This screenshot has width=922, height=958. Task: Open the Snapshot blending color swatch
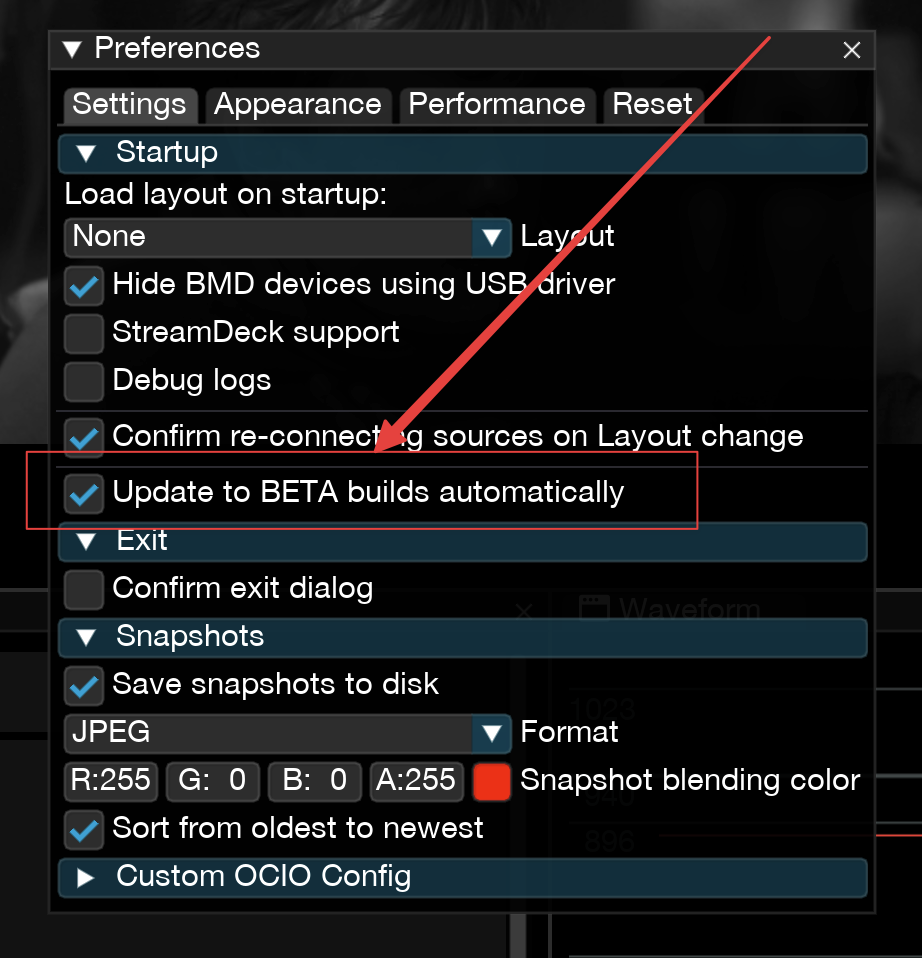click(492, 781)
